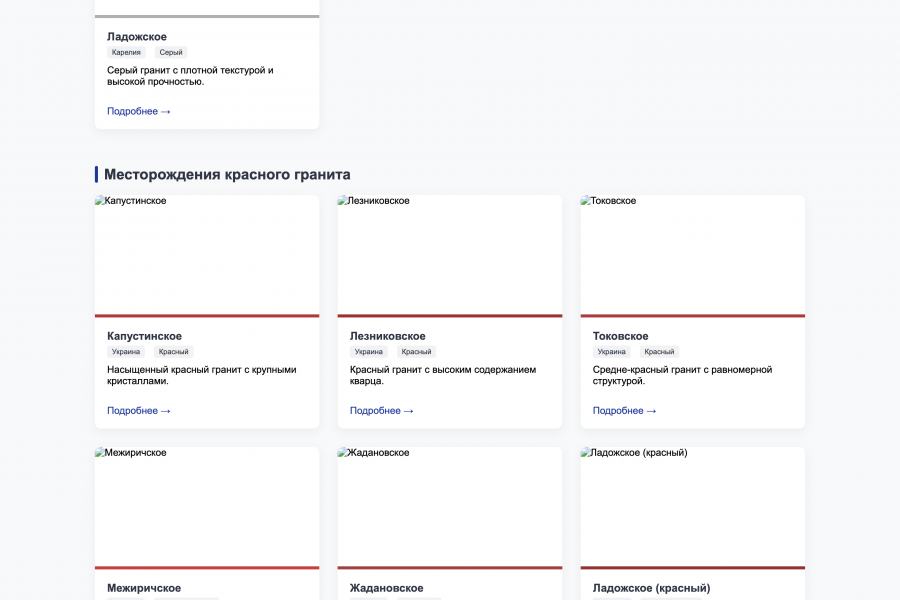
Task: Follow Подробнее link in the Лезниковское card
Action: click(x=381, y=410)
